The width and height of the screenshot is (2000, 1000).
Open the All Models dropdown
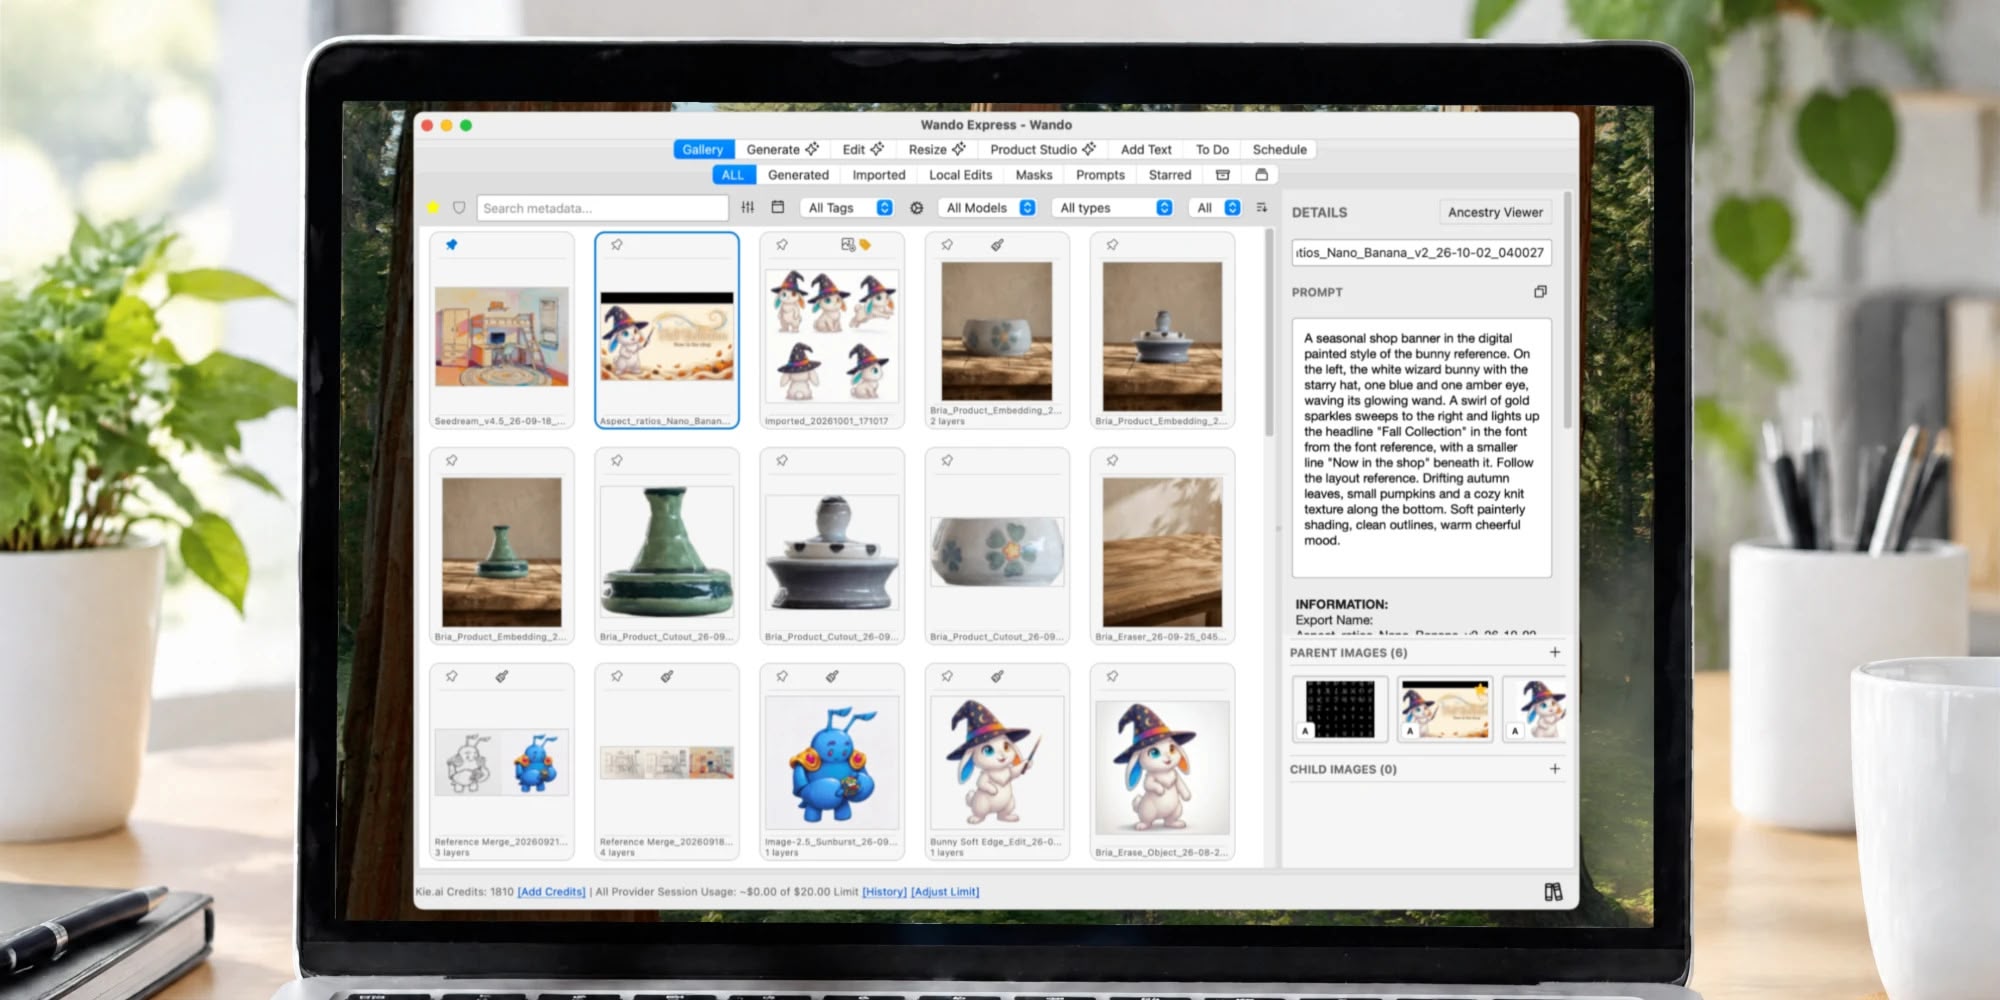click(987, 208)
